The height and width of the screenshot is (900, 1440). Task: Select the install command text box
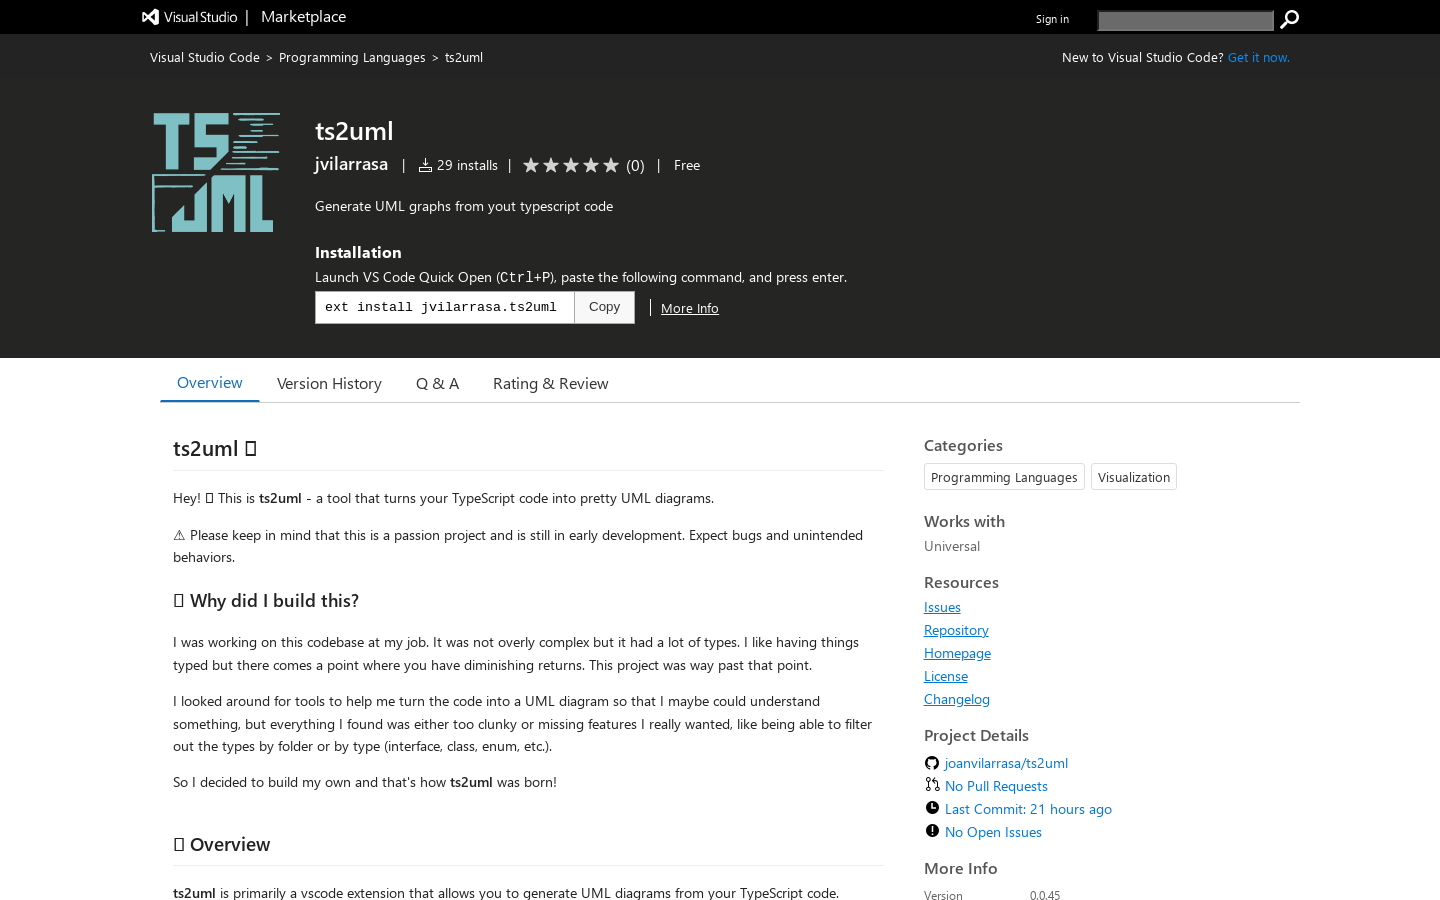point(445,307)
